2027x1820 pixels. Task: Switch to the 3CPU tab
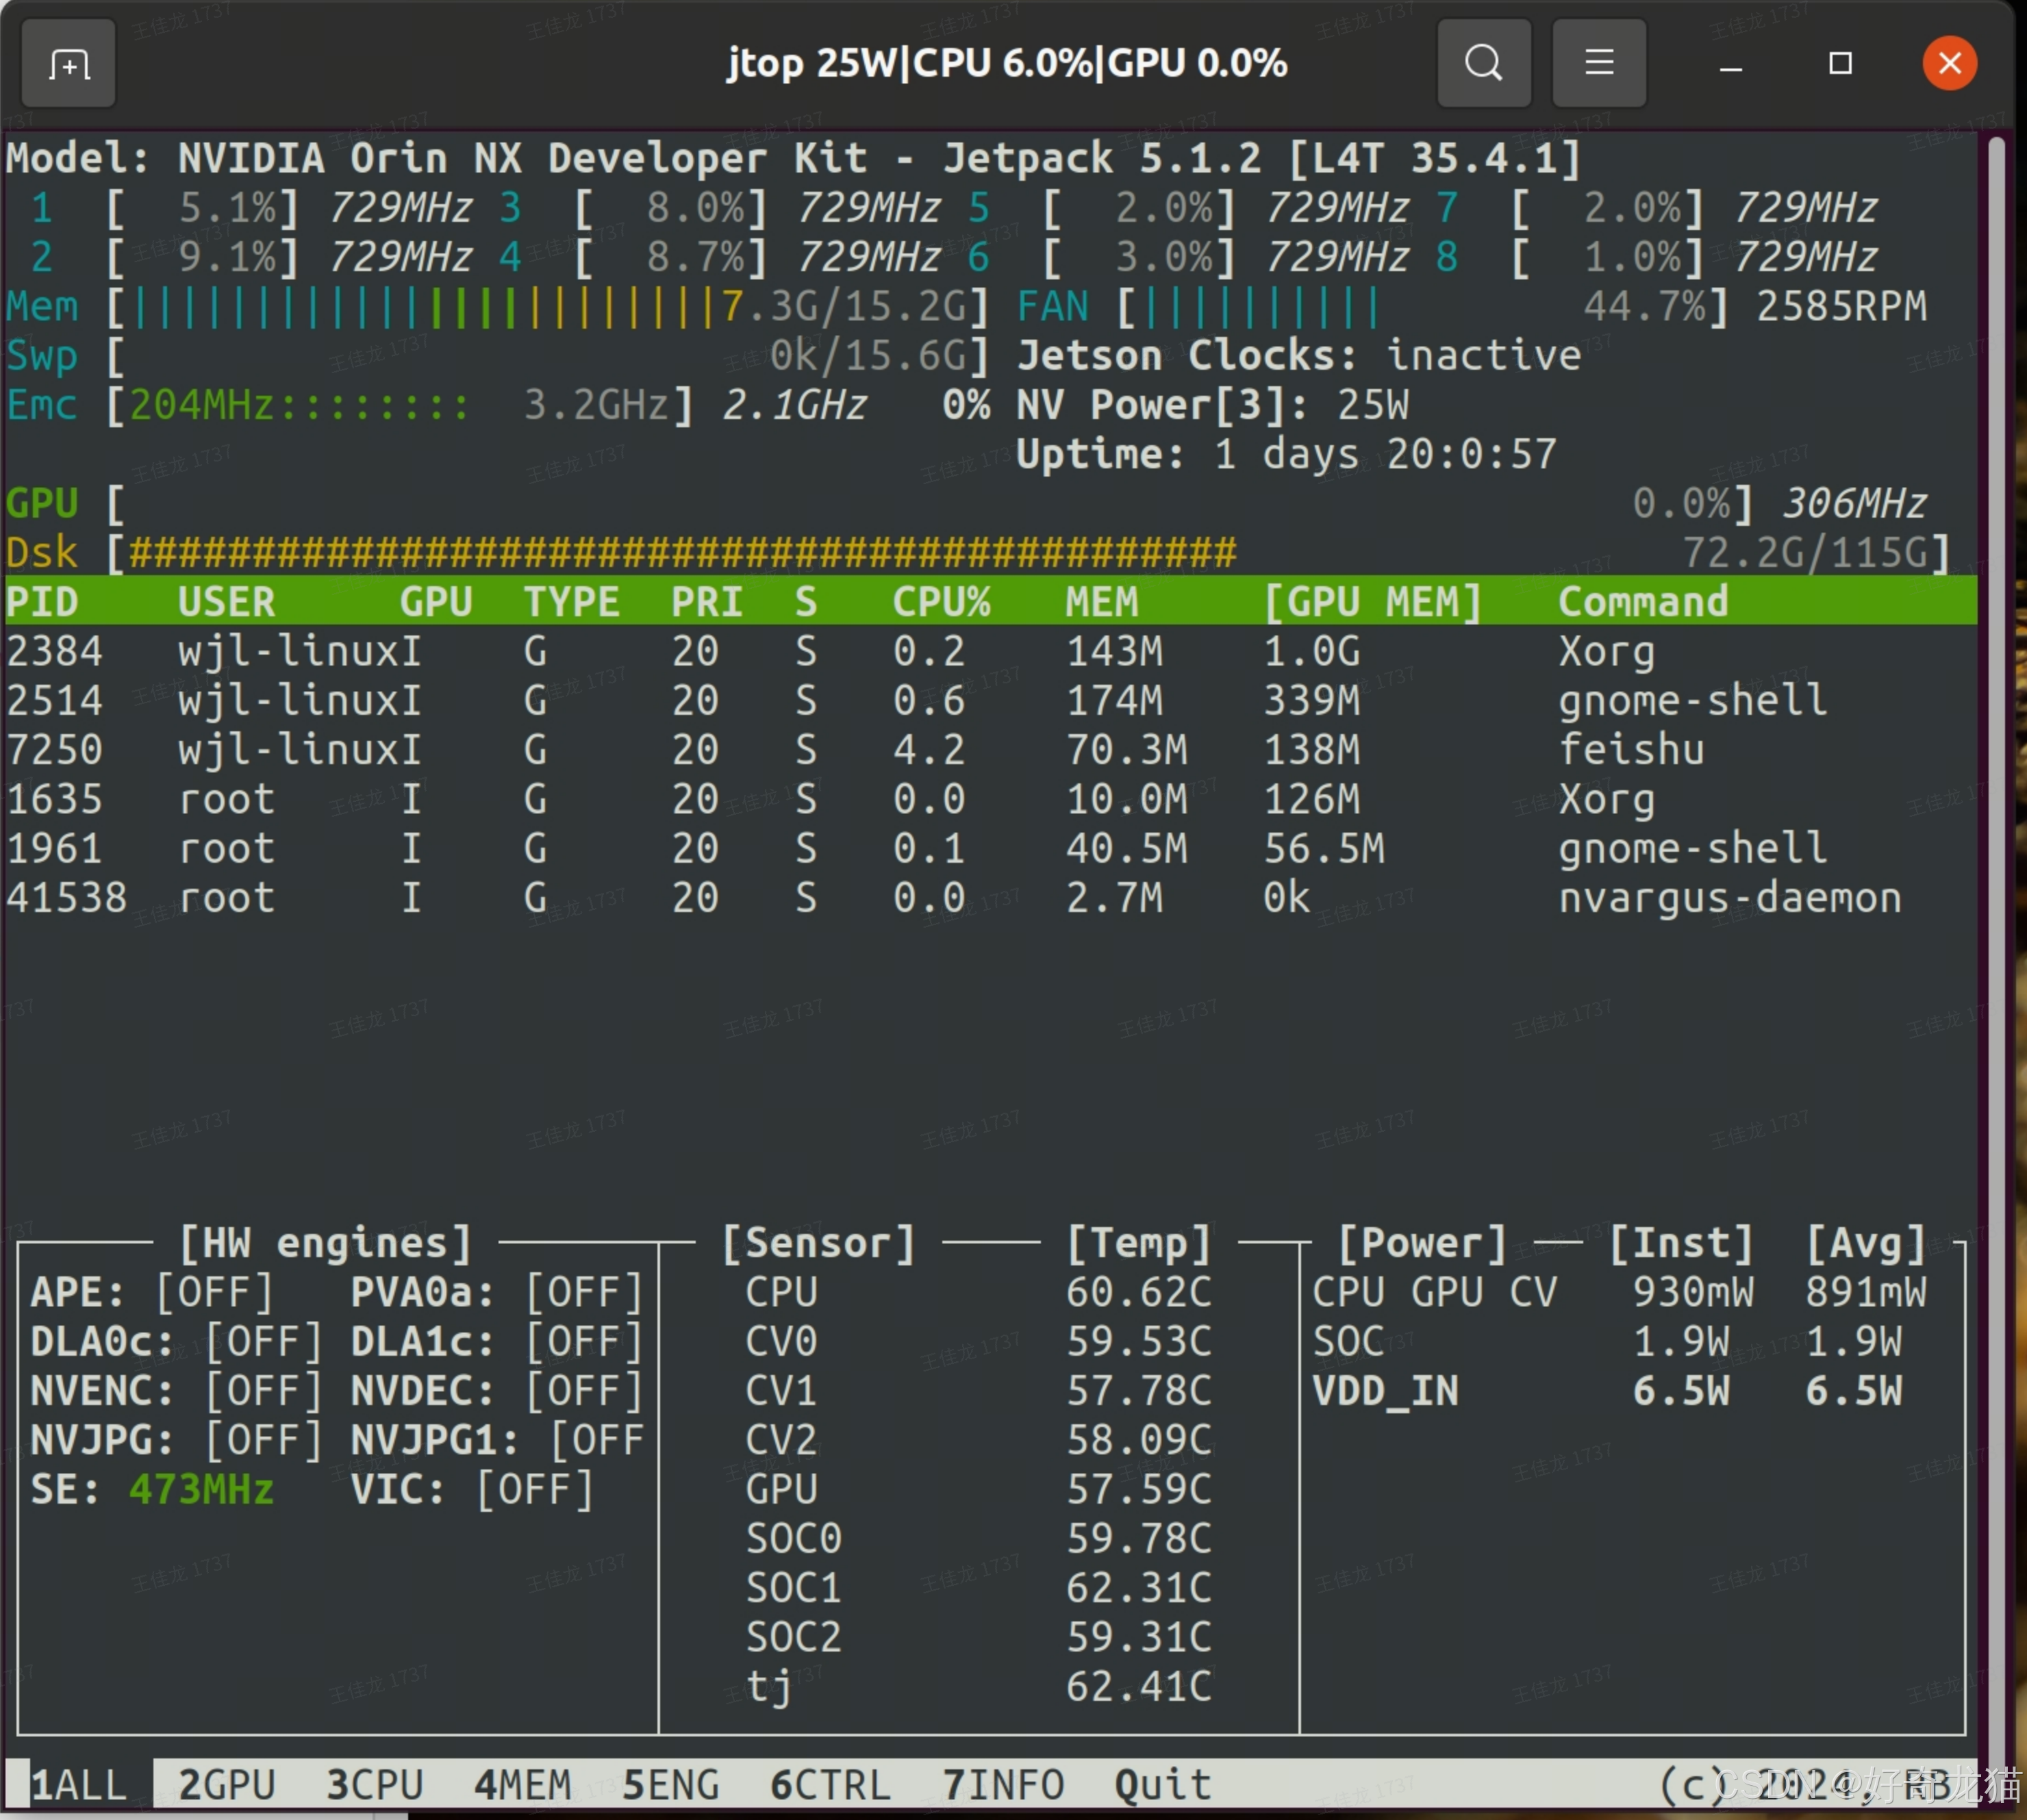[x=374, y=1784]
